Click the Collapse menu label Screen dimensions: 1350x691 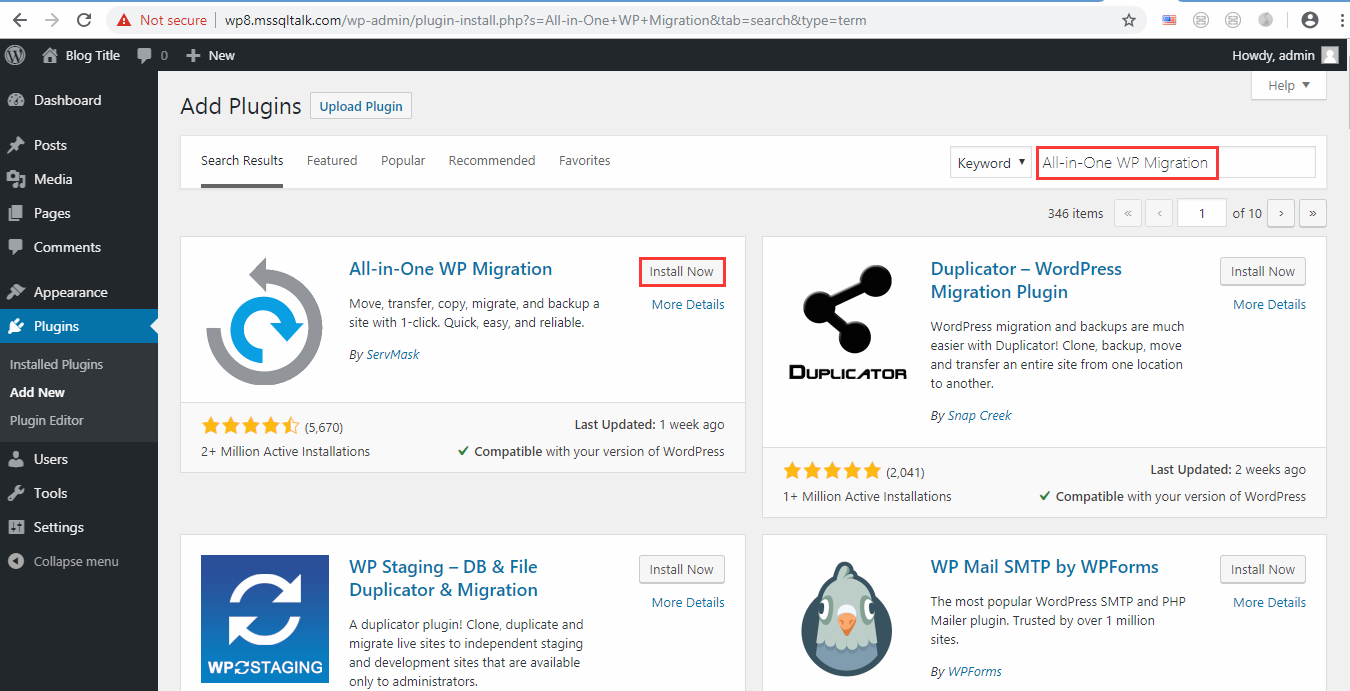click(76, 561)
